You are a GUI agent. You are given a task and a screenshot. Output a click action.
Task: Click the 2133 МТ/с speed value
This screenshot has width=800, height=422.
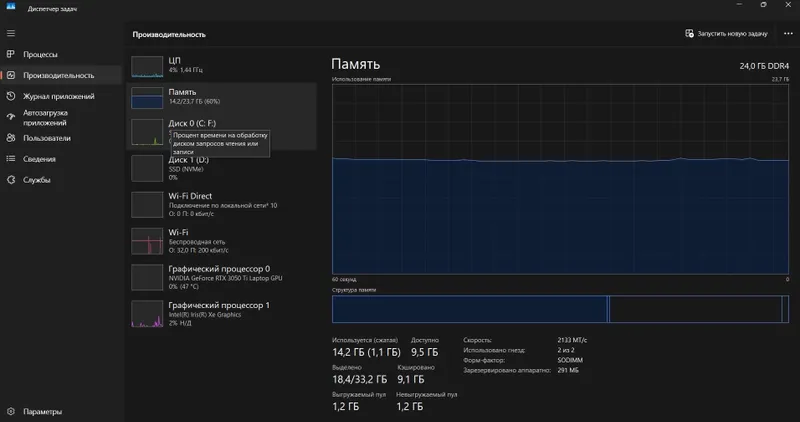point(572,340)
